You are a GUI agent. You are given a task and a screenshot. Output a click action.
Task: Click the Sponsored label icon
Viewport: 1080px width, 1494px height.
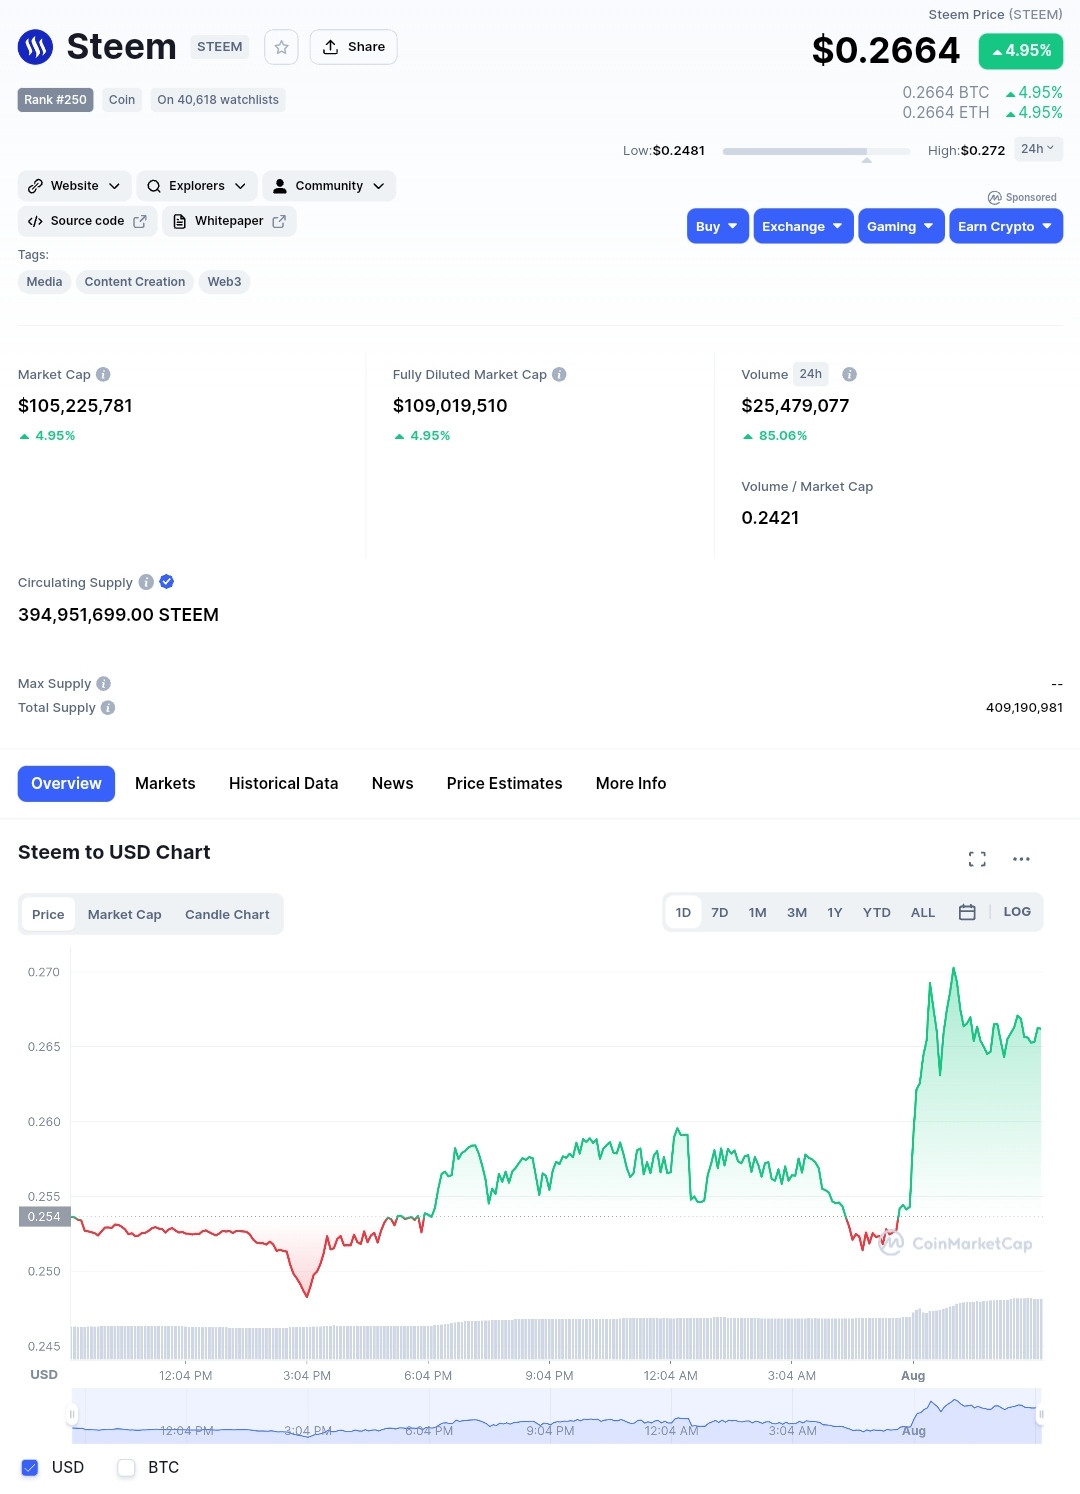994,198
